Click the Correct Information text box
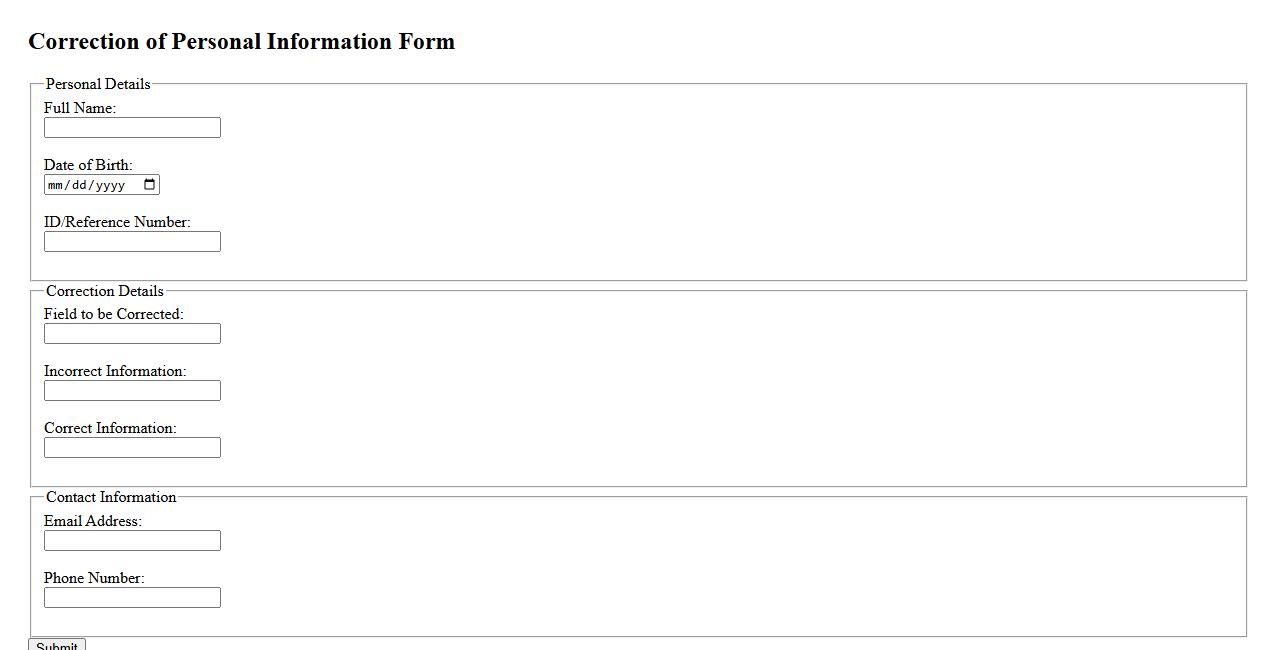This screenshot has width=1278, height=650. pos(132,448)
